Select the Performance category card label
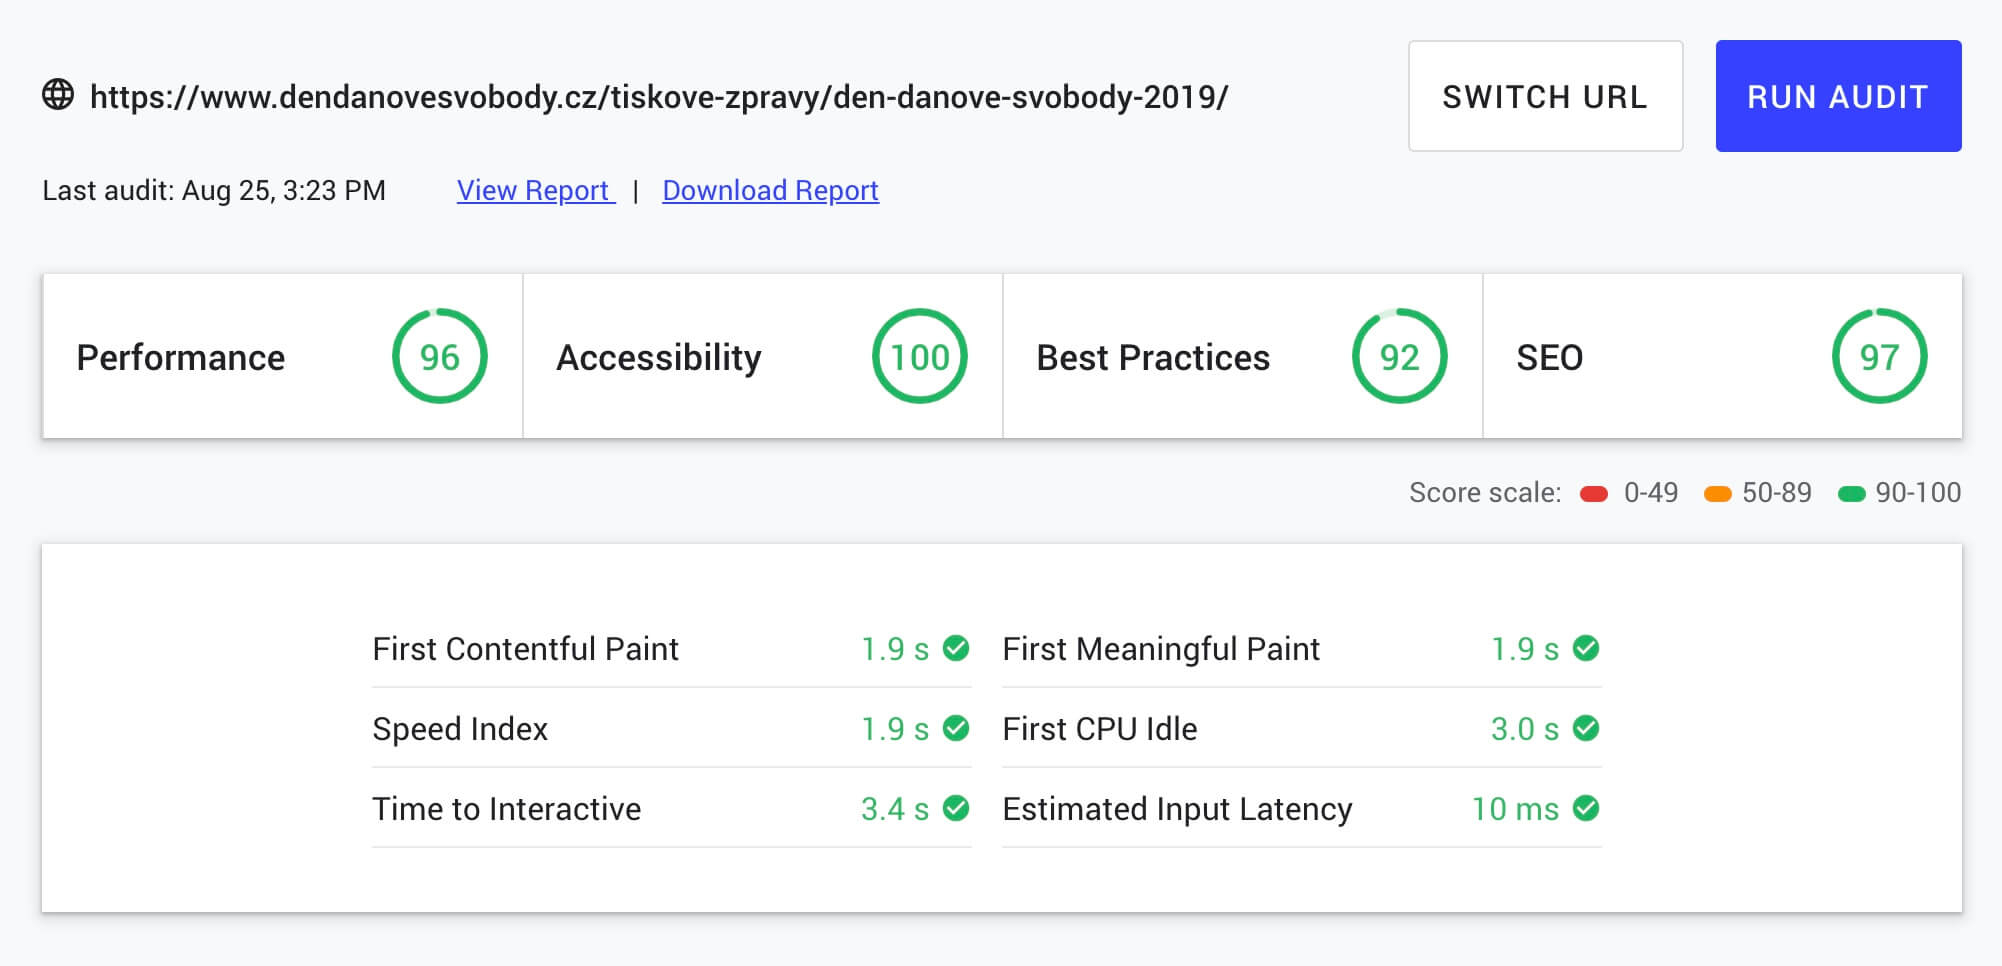 coord(181,357)
